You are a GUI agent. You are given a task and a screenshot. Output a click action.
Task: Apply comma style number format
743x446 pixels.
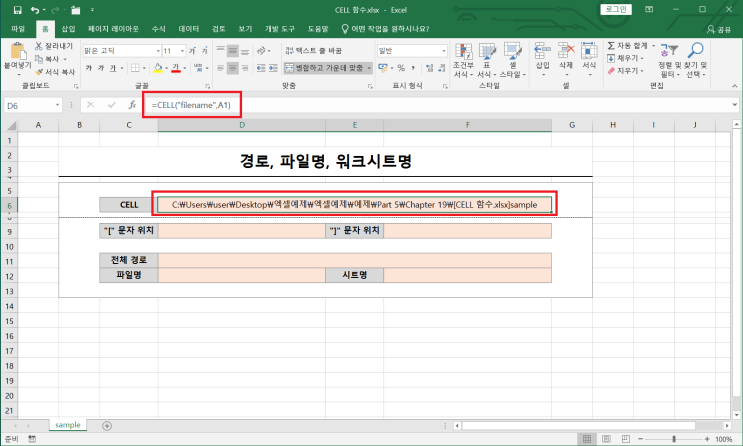tap(413, 68)
